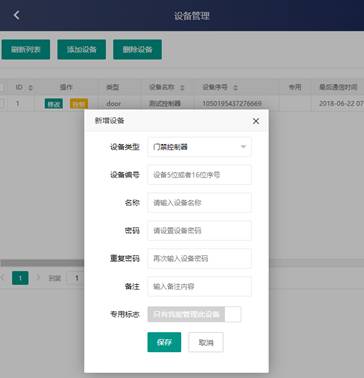Focus the 设备编号 input field
The height and width of the screenshot is (378, 364).
click(x=199, y=175)
